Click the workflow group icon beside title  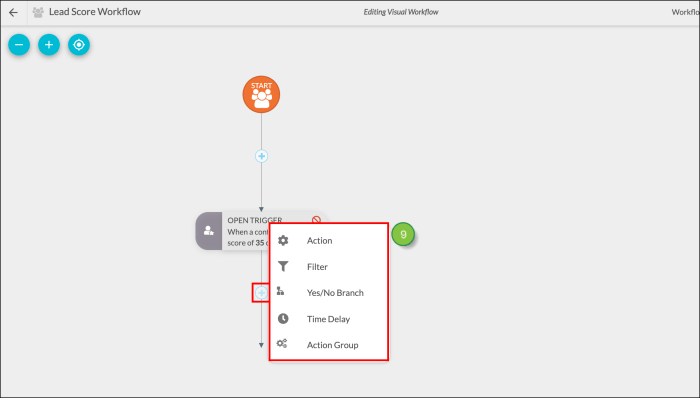(38, 12)
